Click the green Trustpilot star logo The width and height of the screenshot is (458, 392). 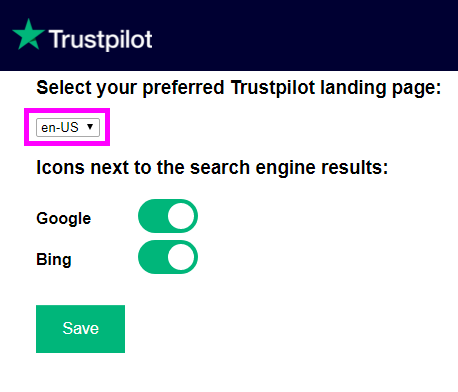click(x=28, y=35)
